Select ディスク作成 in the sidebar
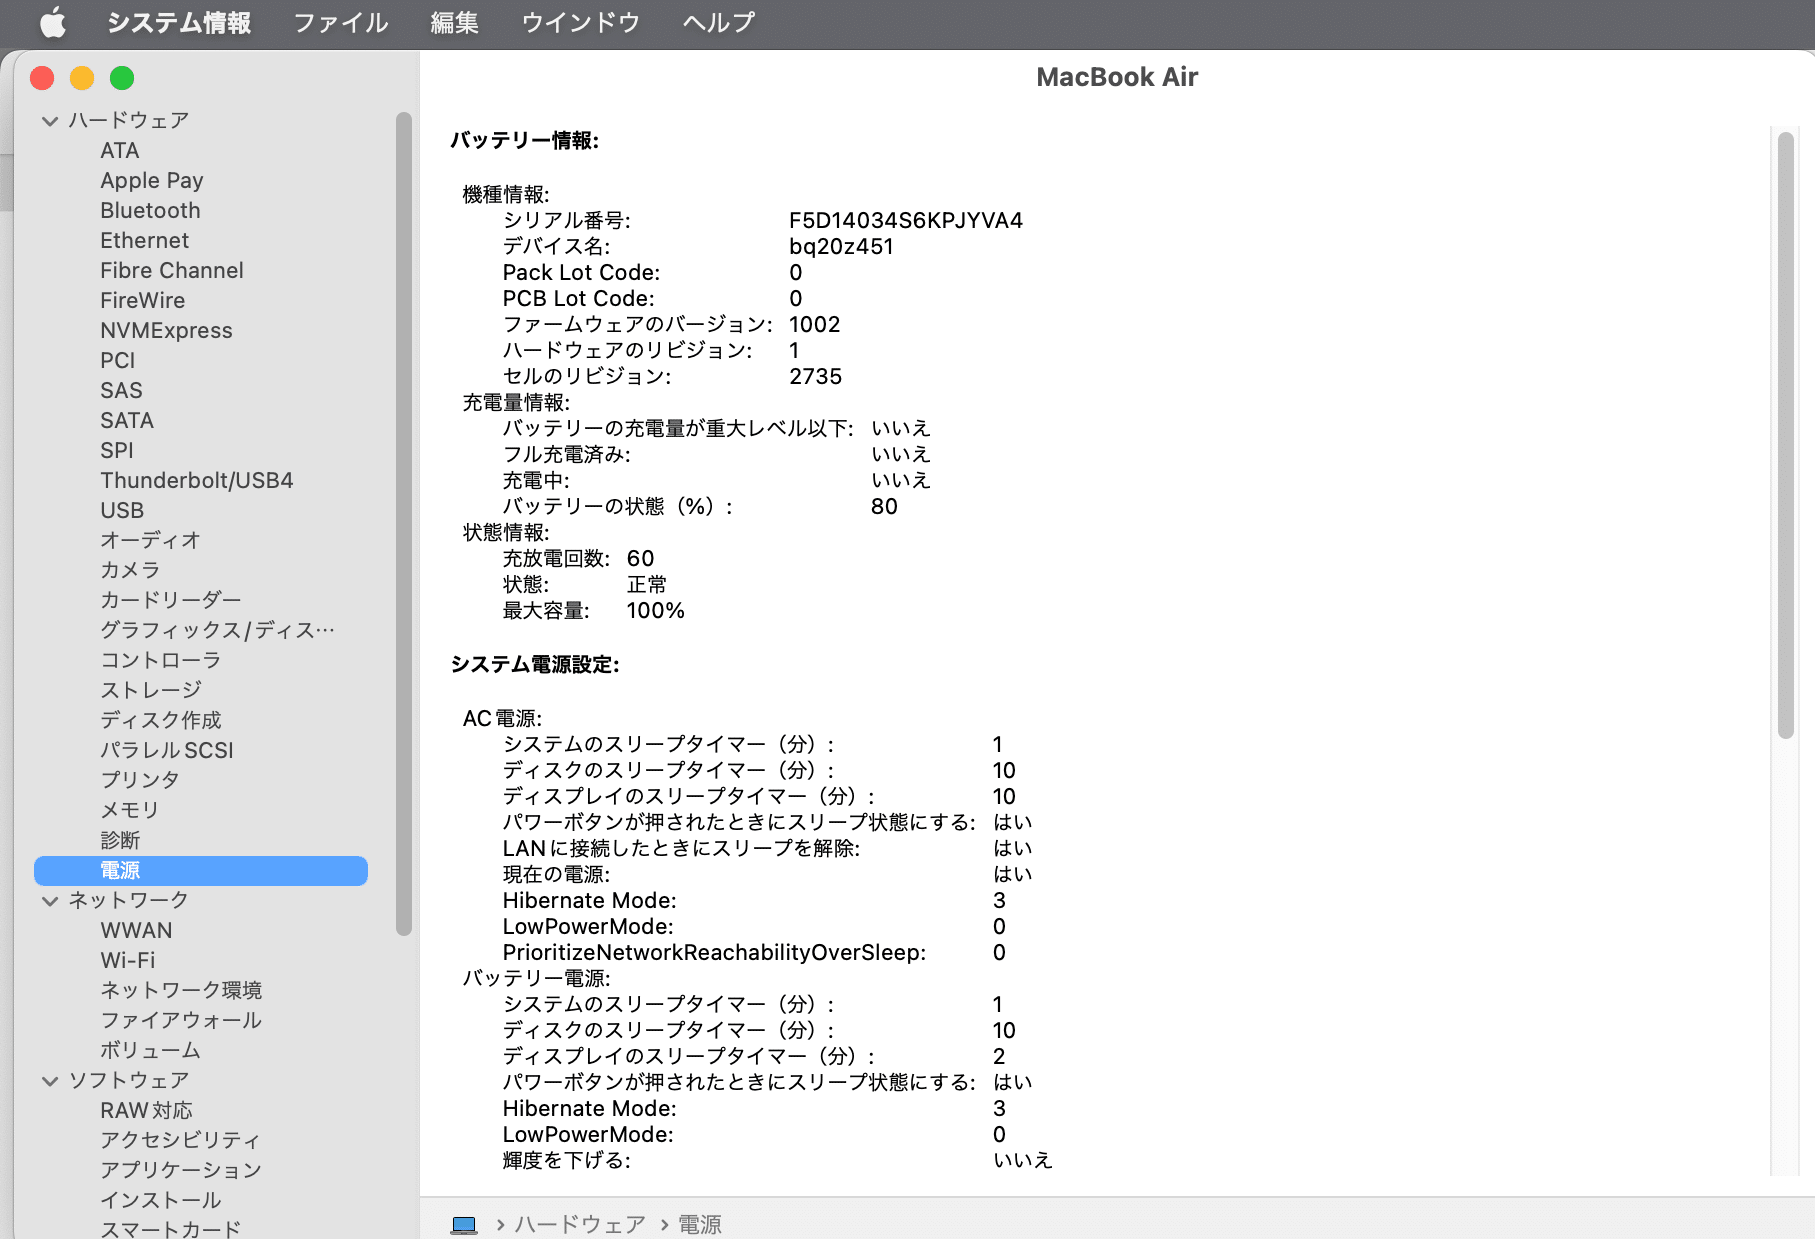Screen dimensions: 1815x1239 161,720
